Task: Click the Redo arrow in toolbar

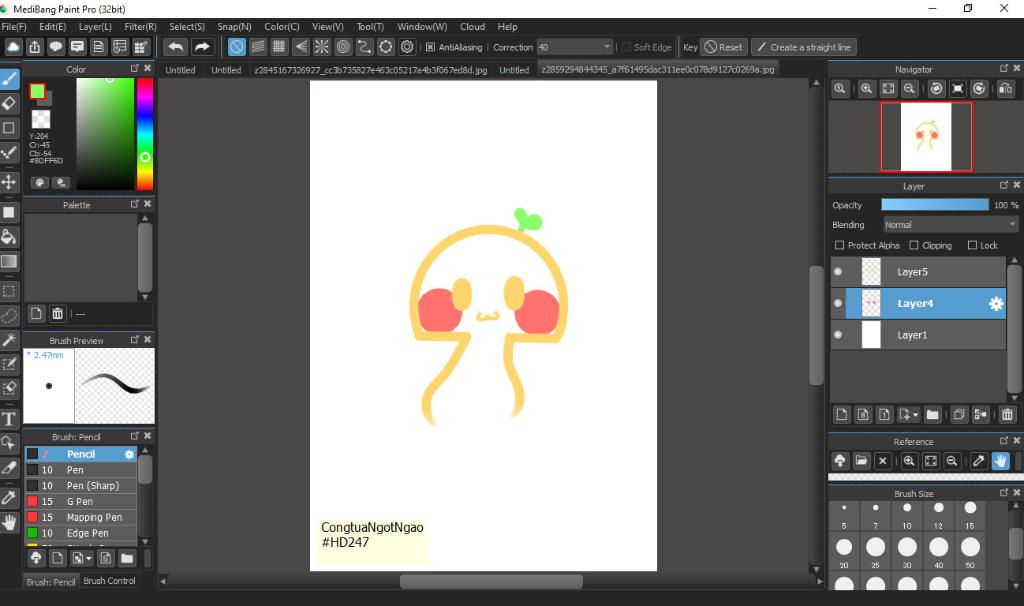Action: click(x=202, y=47)
